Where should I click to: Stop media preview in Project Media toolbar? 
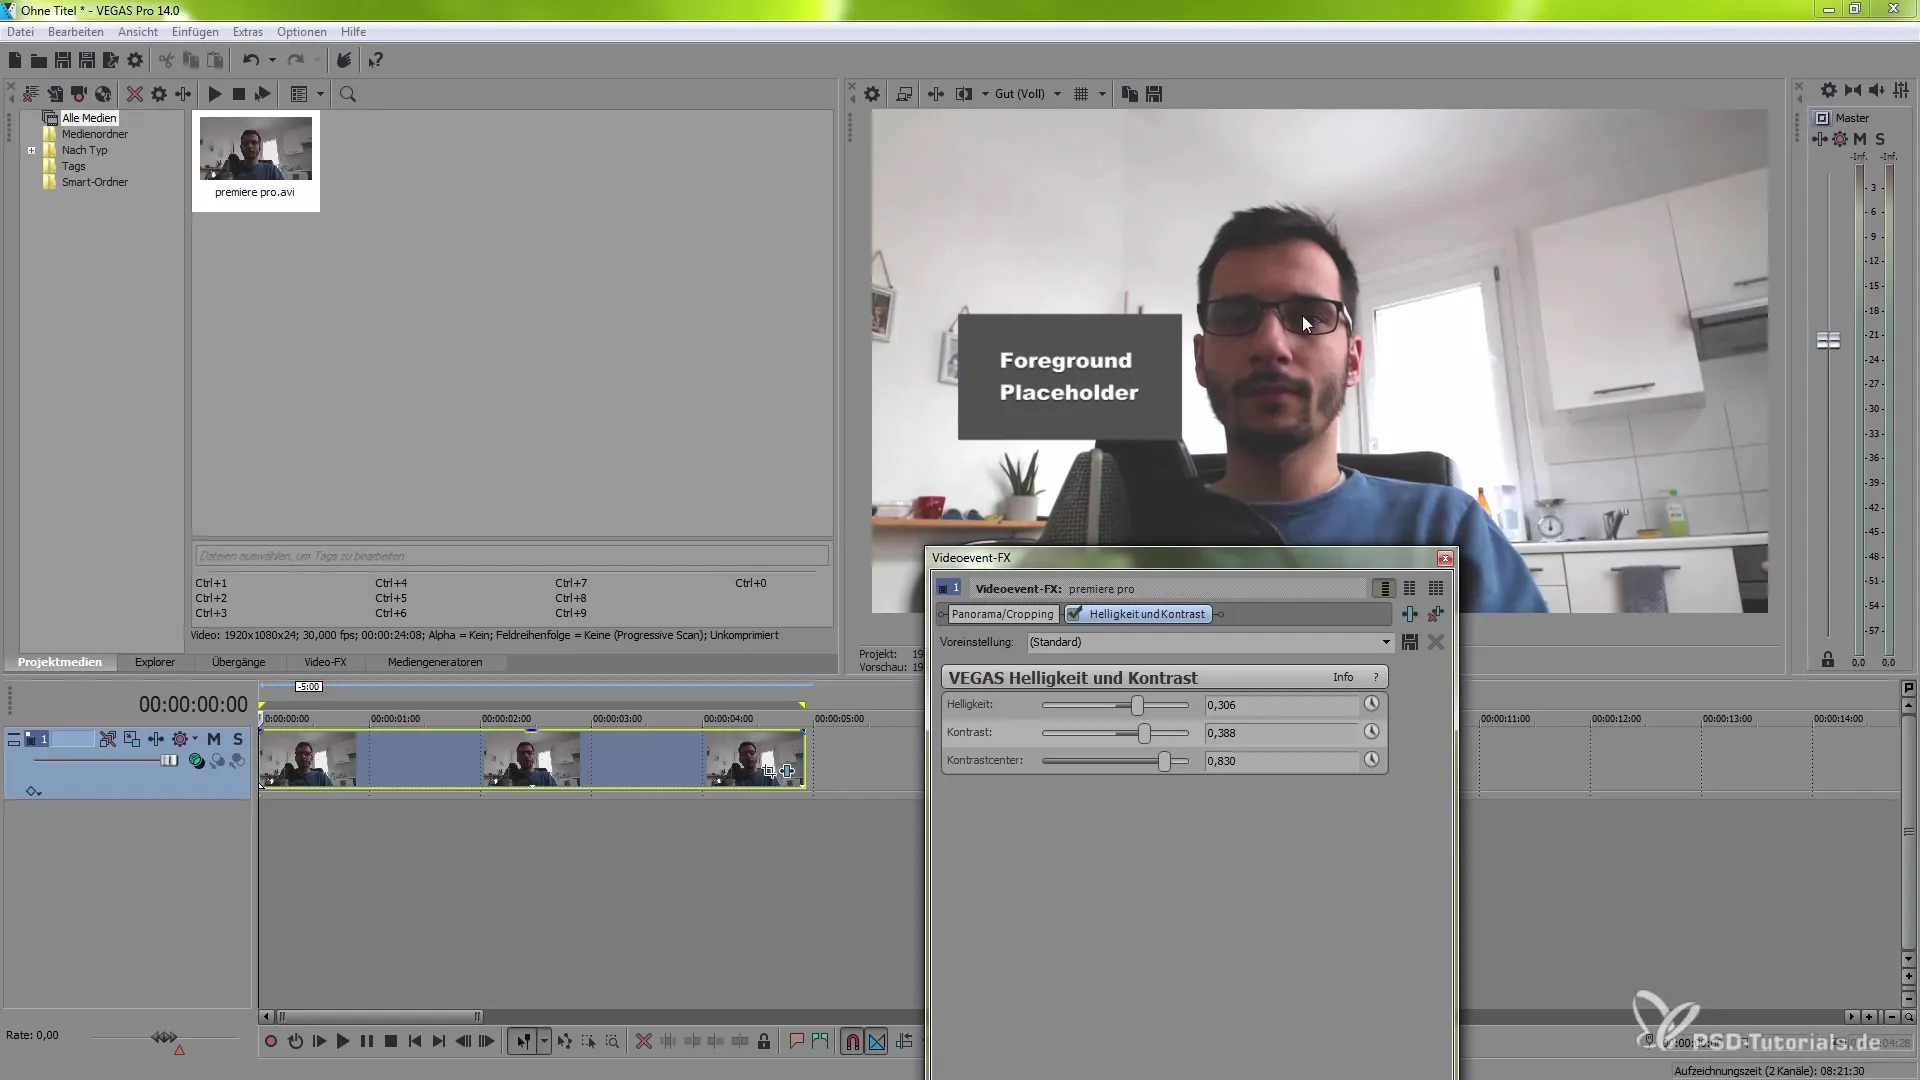click(x=238, y=94)
